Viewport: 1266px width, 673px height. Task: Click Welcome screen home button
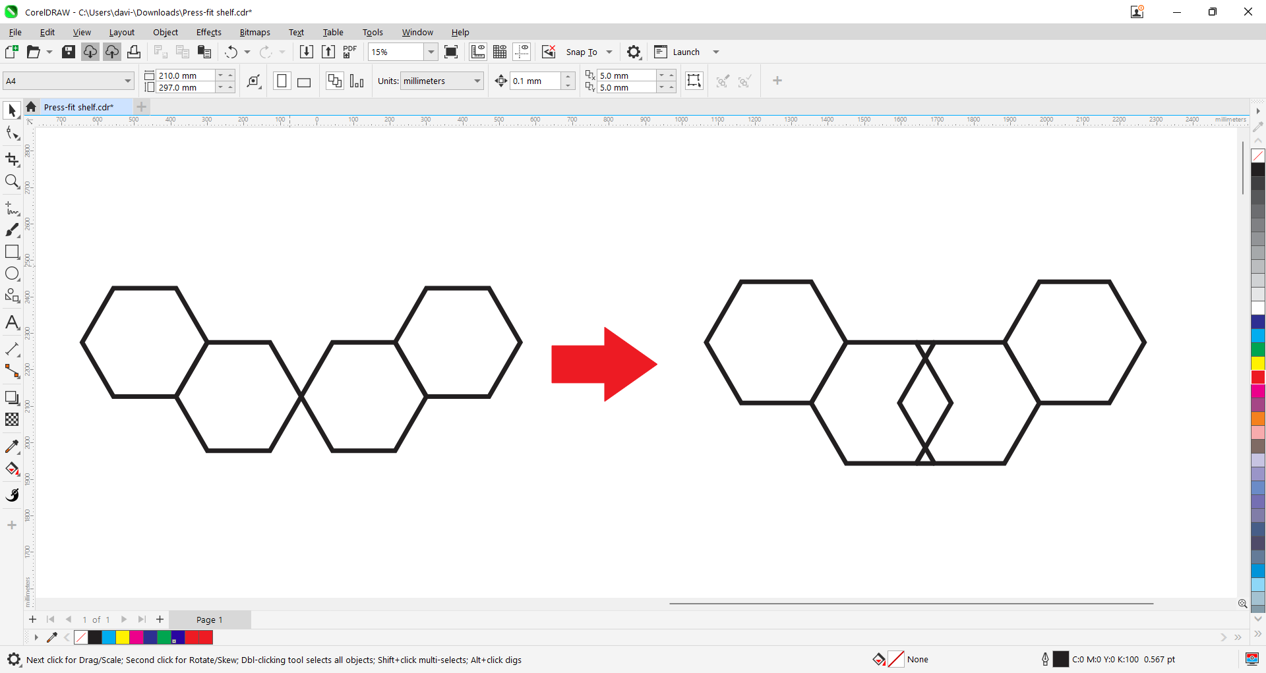[31, 107]
